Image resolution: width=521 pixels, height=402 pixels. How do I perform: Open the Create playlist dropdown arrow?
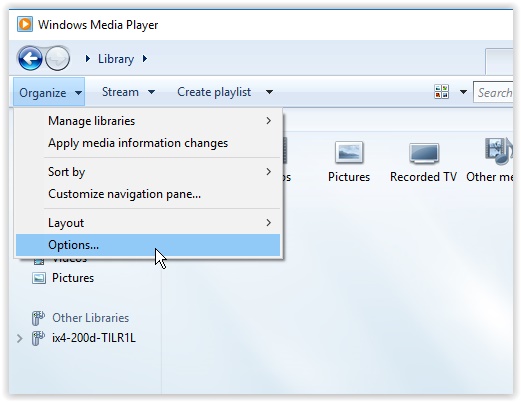(269, 92)
